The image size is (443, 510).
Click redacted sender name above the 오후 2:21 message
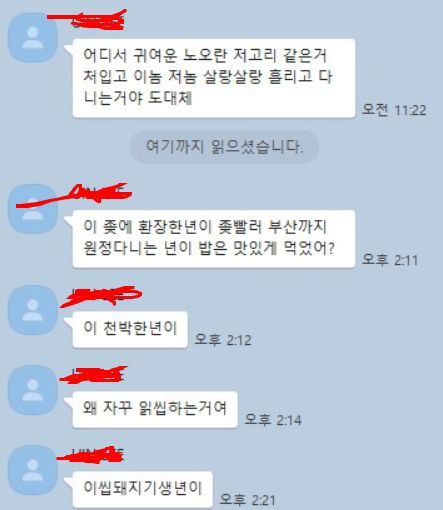tap(91, 455)
